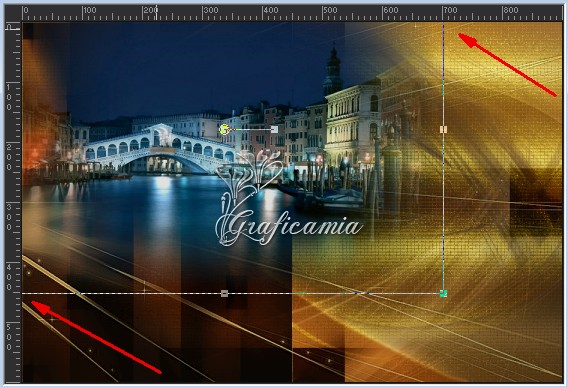The image size is (568, 387).
Task: Click the 400 mark on the horizontal ruler
Action: 271,10
